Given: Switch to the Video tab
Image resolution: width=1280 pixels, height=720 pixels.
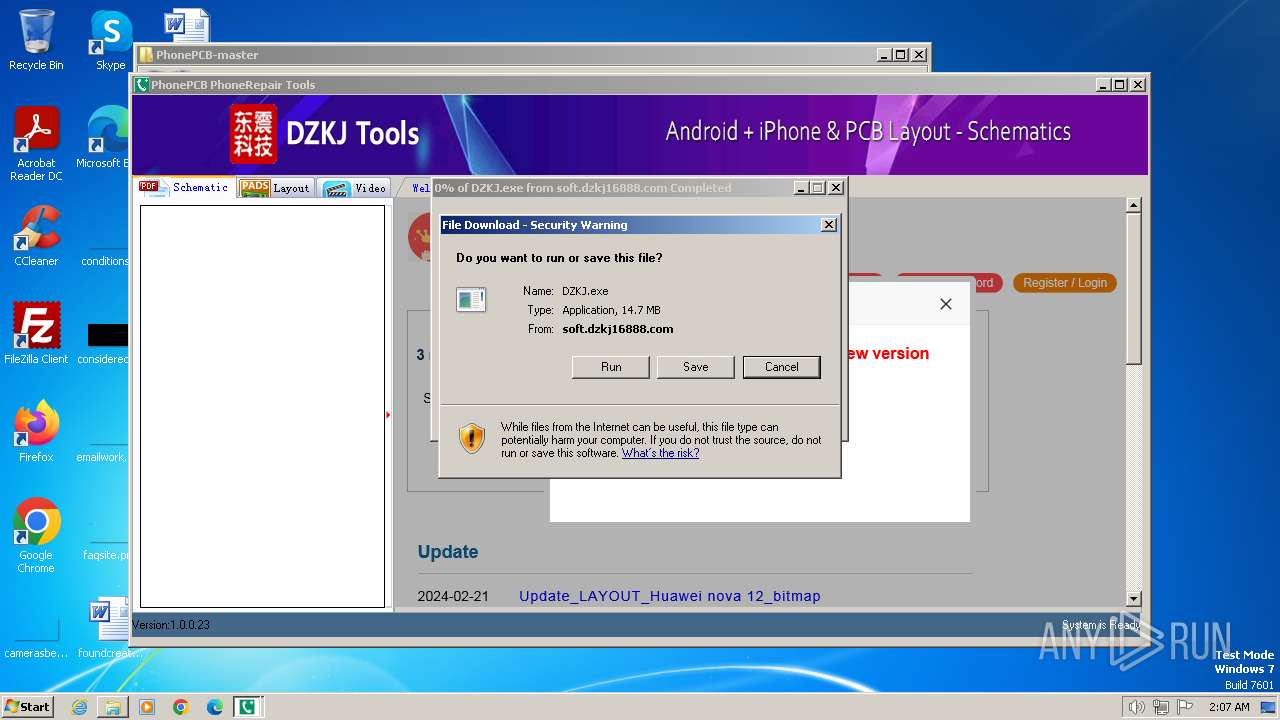Looking at the screenshot, I should pyautogui.click(x=355, y=187).
